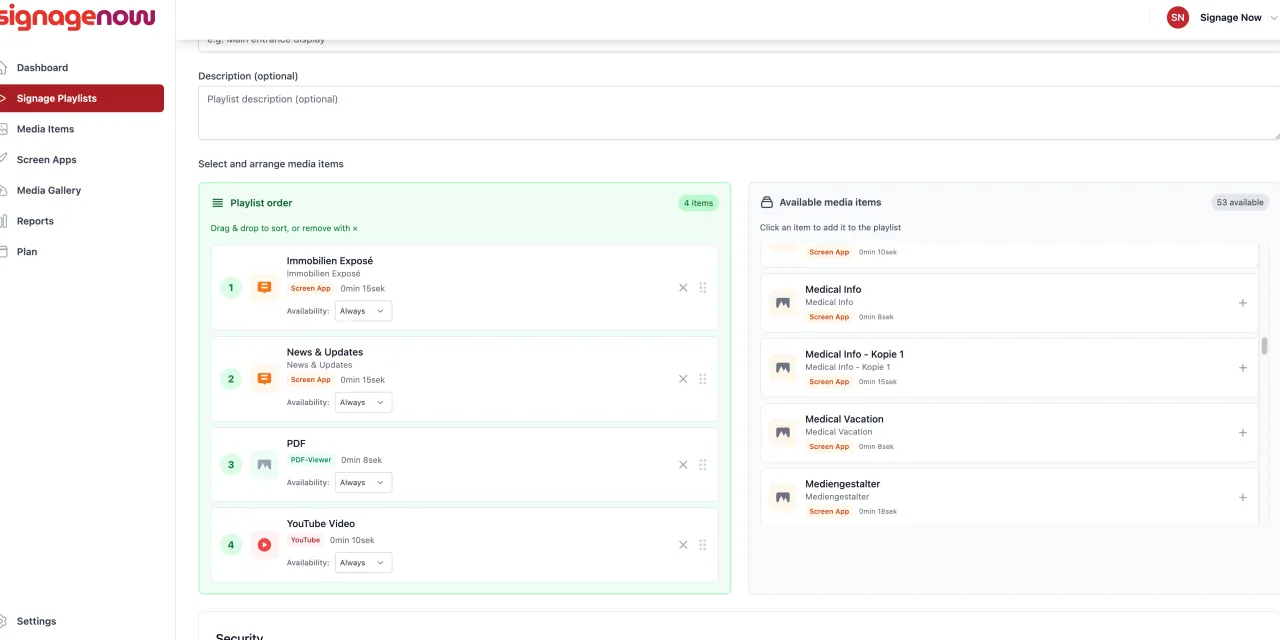Click Mediengestalter thumbnail icon

[x=783, y=497]
